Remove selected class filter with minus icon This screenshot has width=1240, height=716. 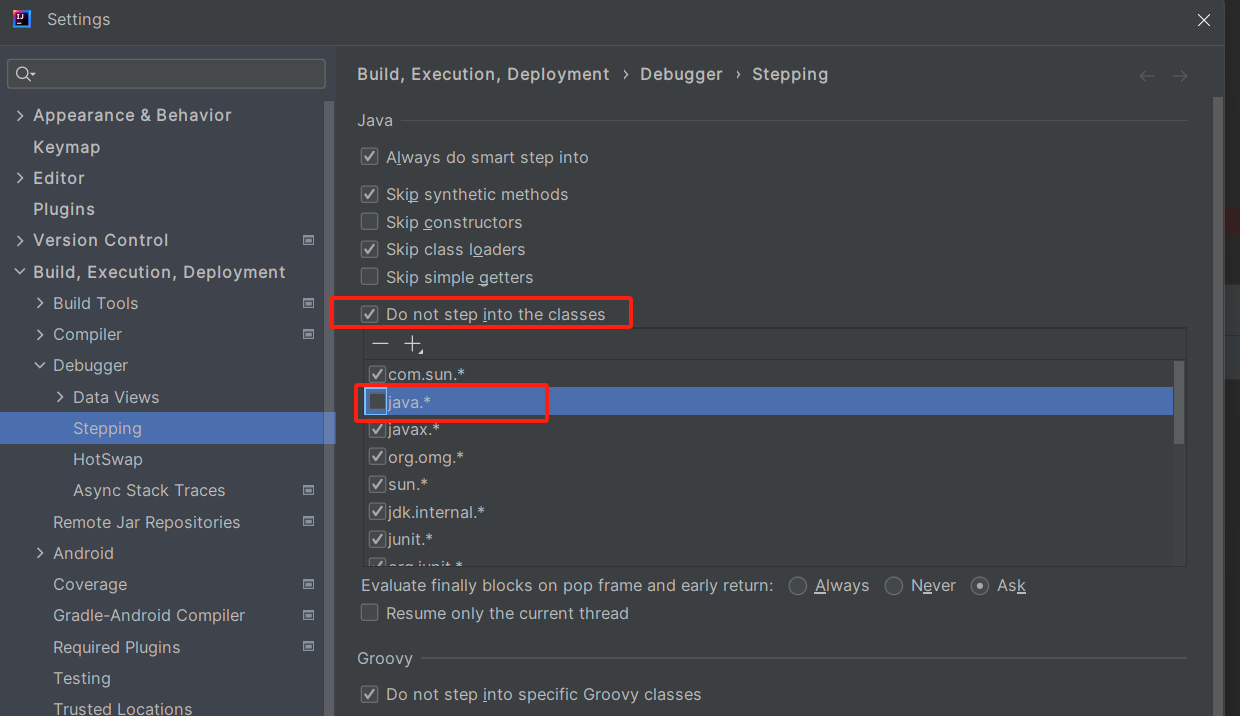[380, 344]
